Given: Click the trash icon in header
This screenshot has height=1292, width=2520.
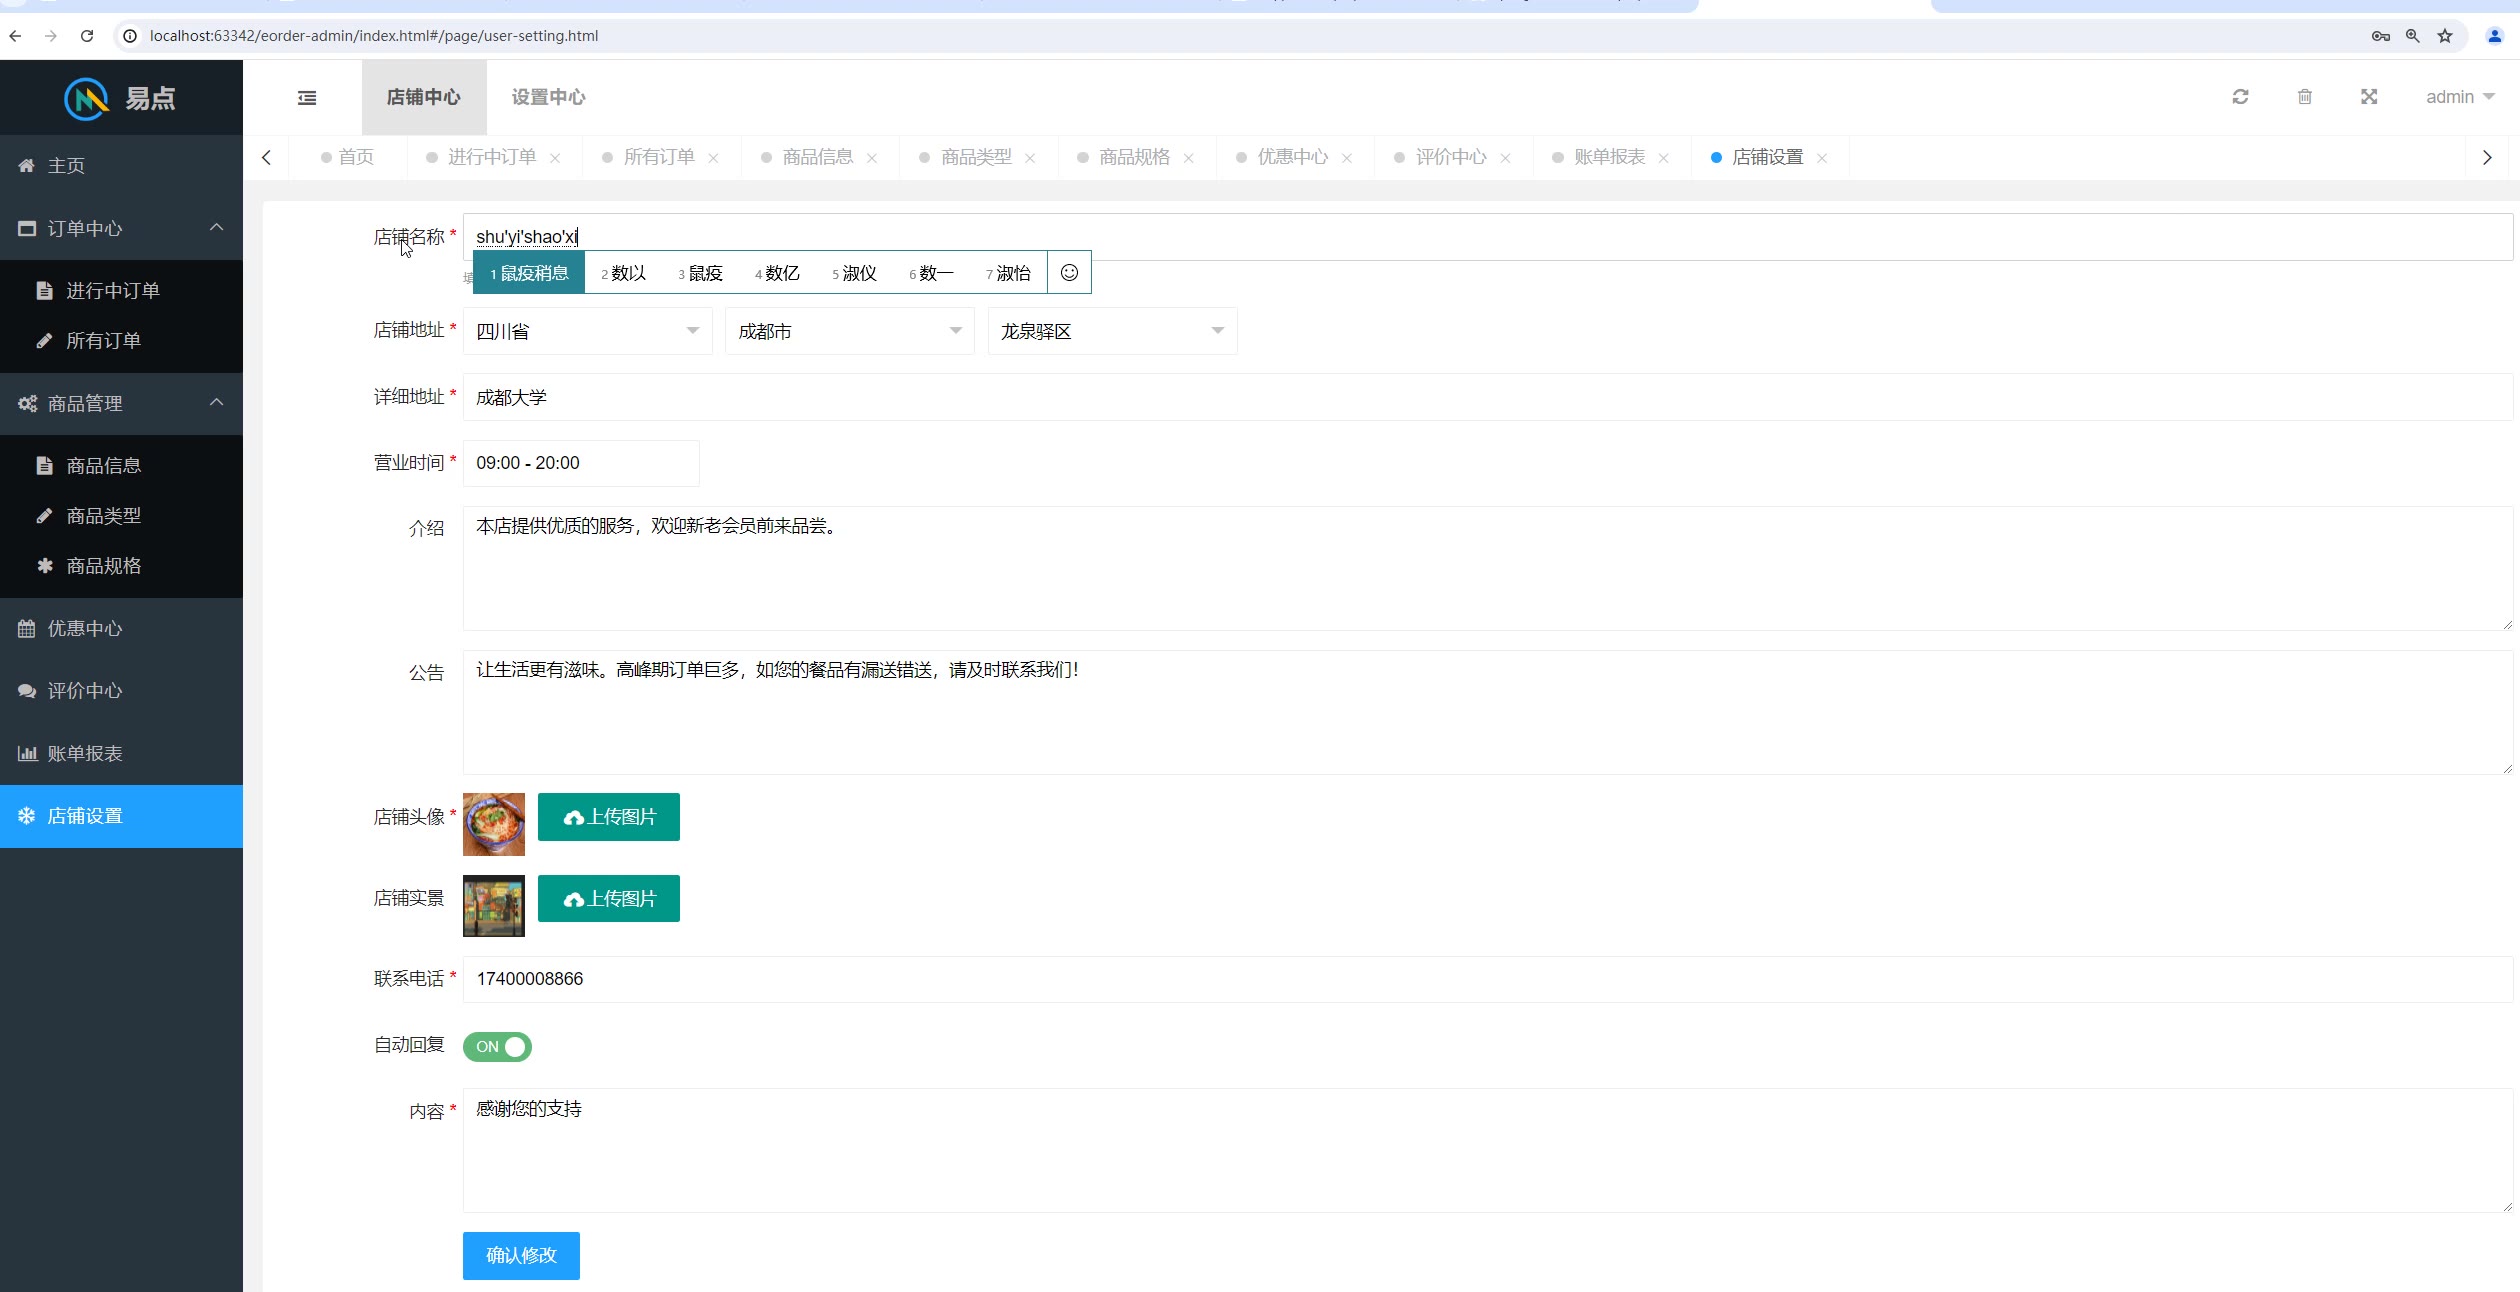Looking at the screenshot, I should point(2304,97).
